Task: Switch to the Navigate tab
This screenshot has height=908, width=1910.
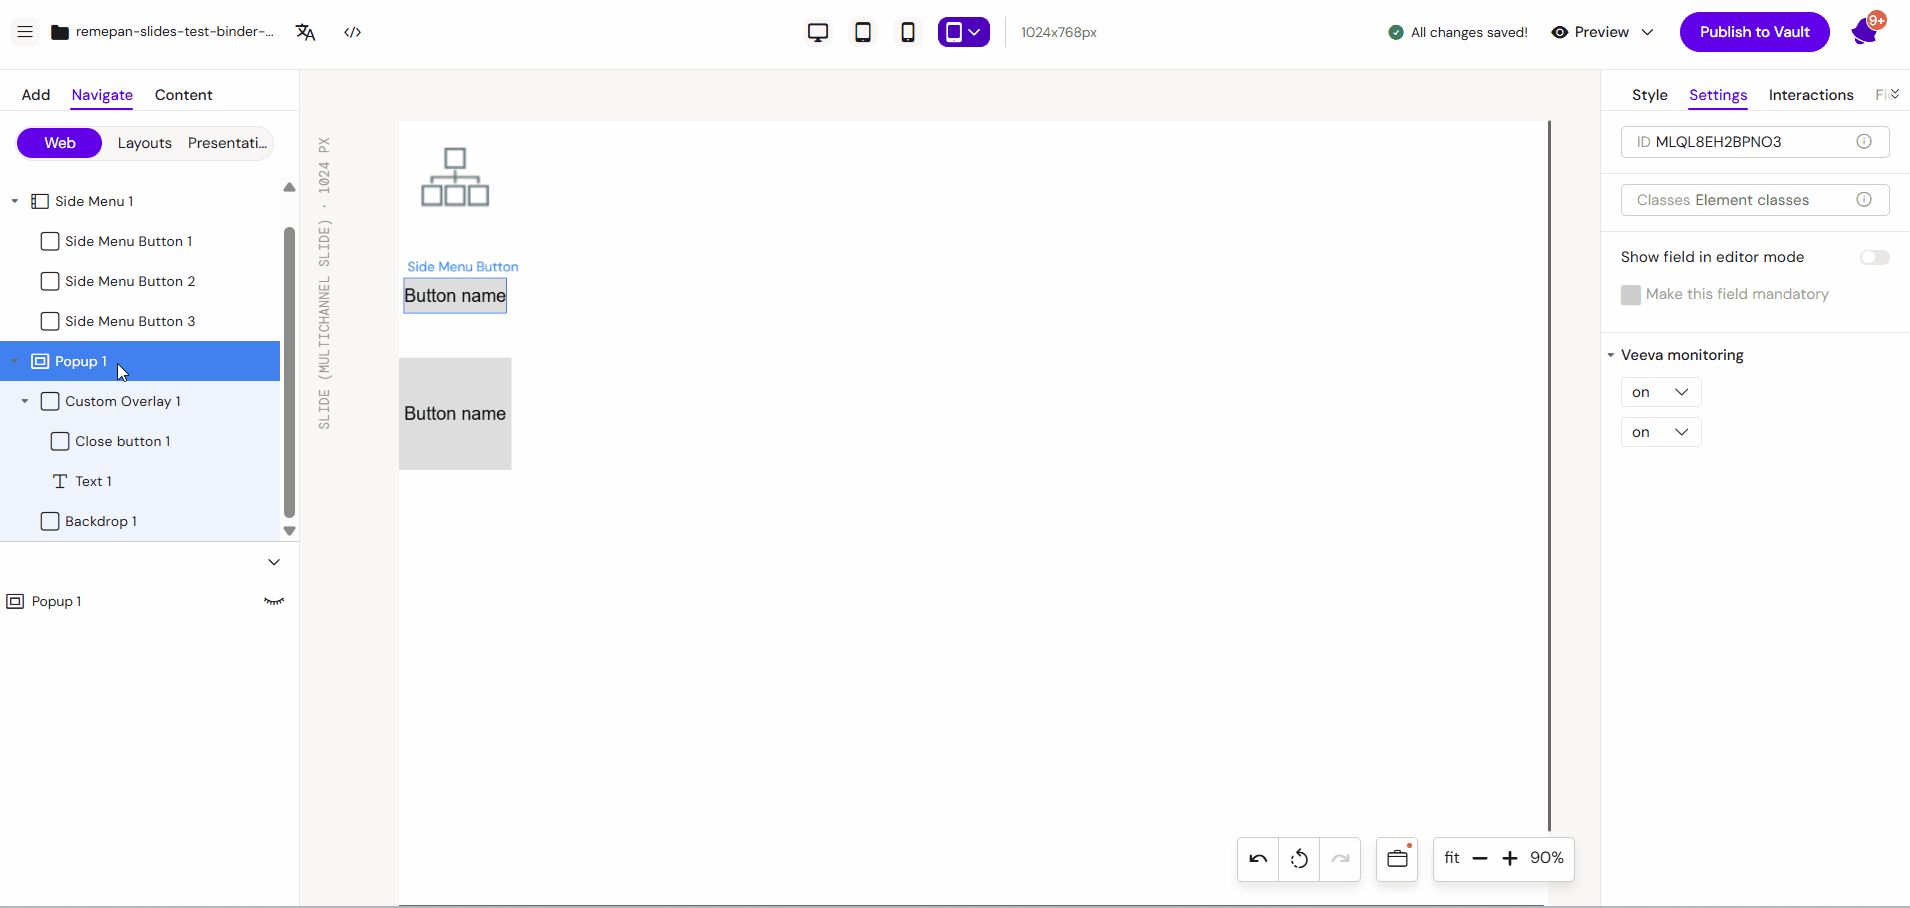Action: click(x=102, y=95)
